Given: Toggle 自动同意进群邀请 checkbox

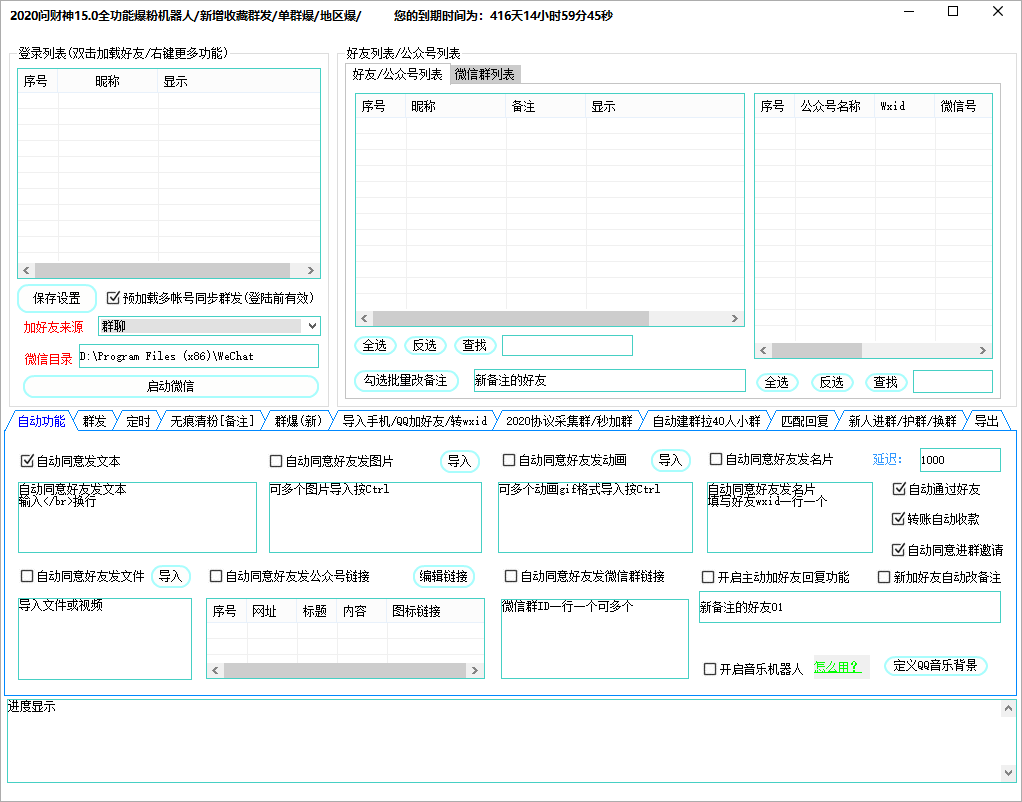Looking at the screenshot, I should [x=898, y=550].
